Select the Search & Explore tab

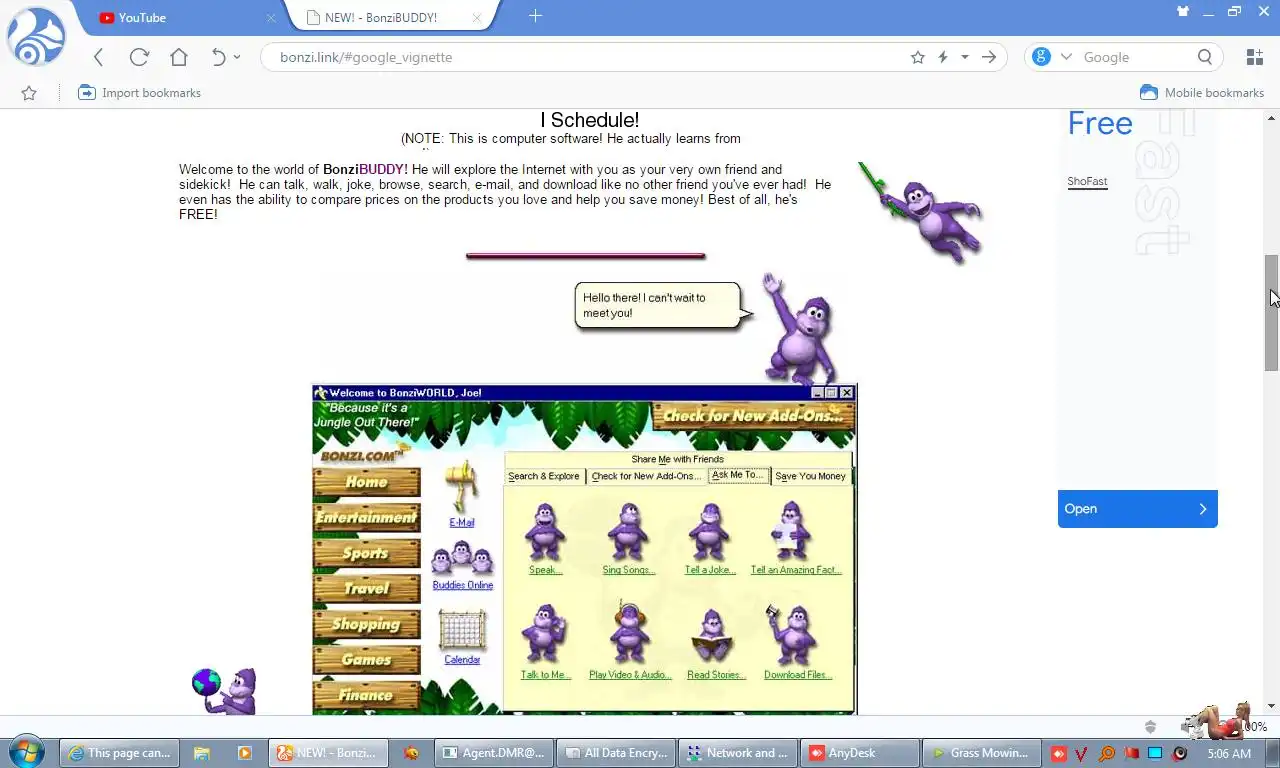(543, 476)
